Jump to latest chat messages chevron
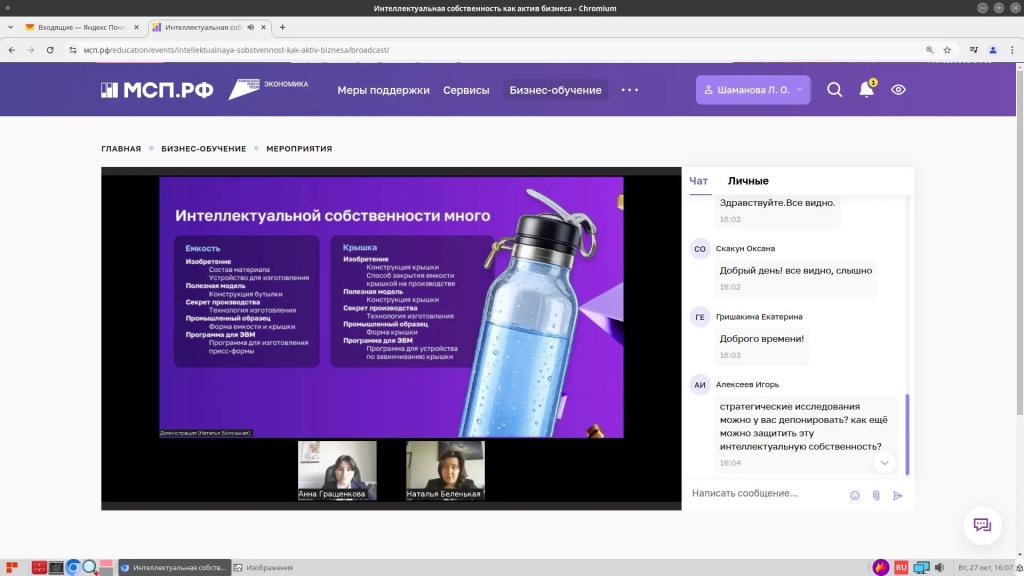Screen dimensions: 1024x576 point(884,463)
